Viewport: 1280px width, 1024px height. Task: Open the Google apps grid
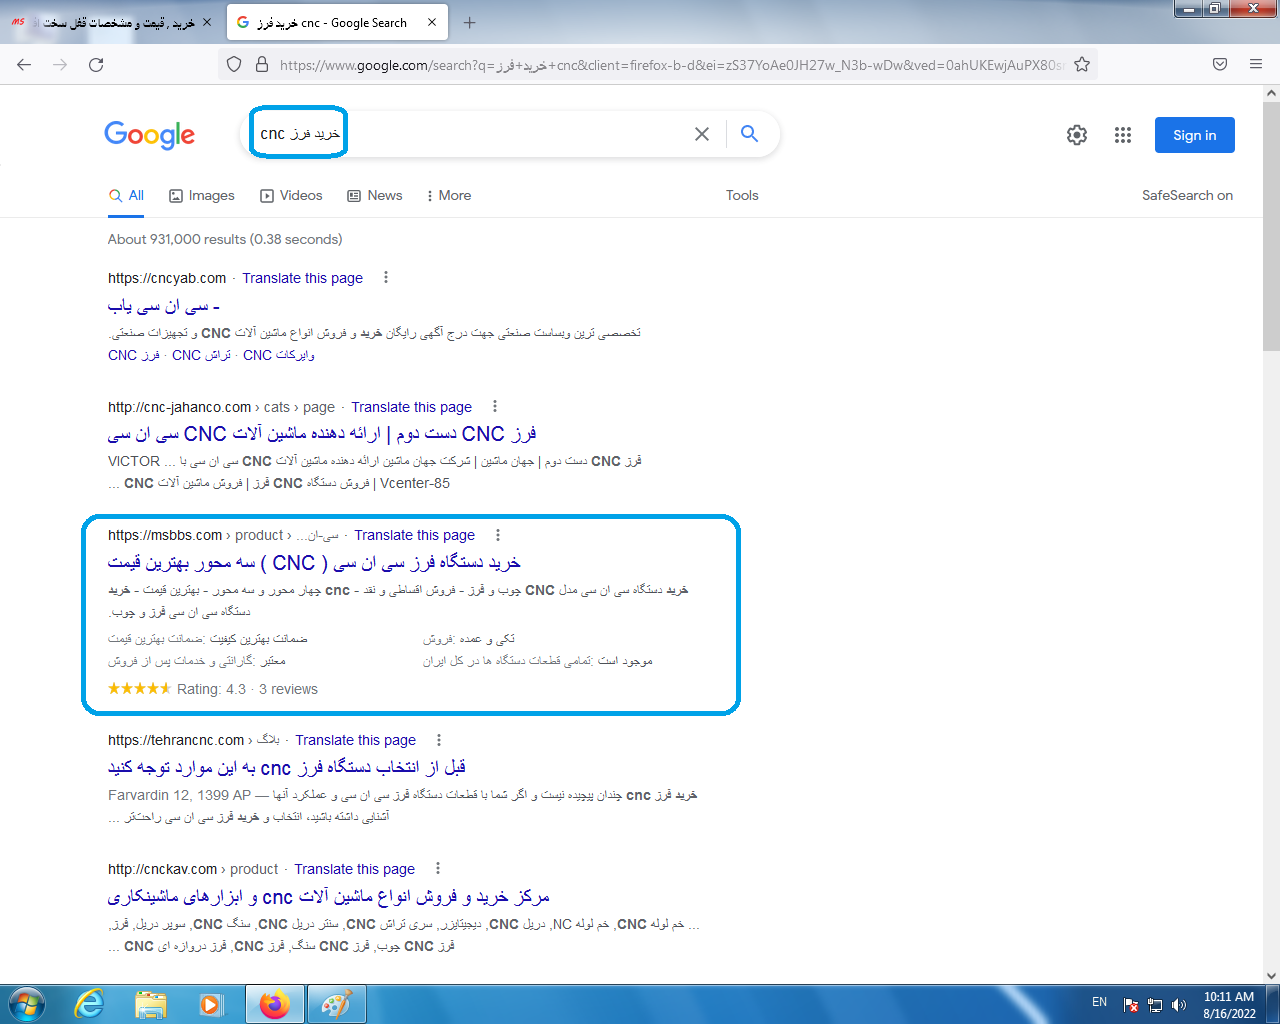click(x=1123, y=135)
